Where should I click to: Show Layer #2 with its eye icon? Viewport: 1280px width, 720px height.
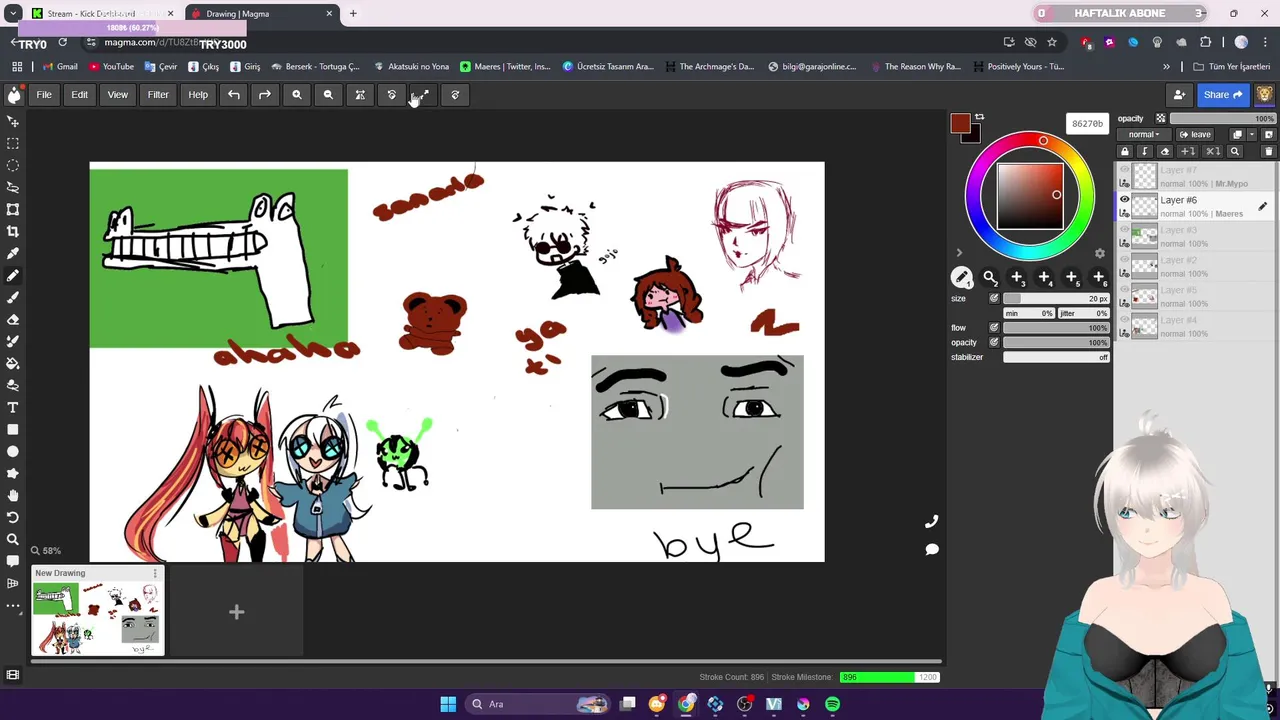pos(1124,260)
